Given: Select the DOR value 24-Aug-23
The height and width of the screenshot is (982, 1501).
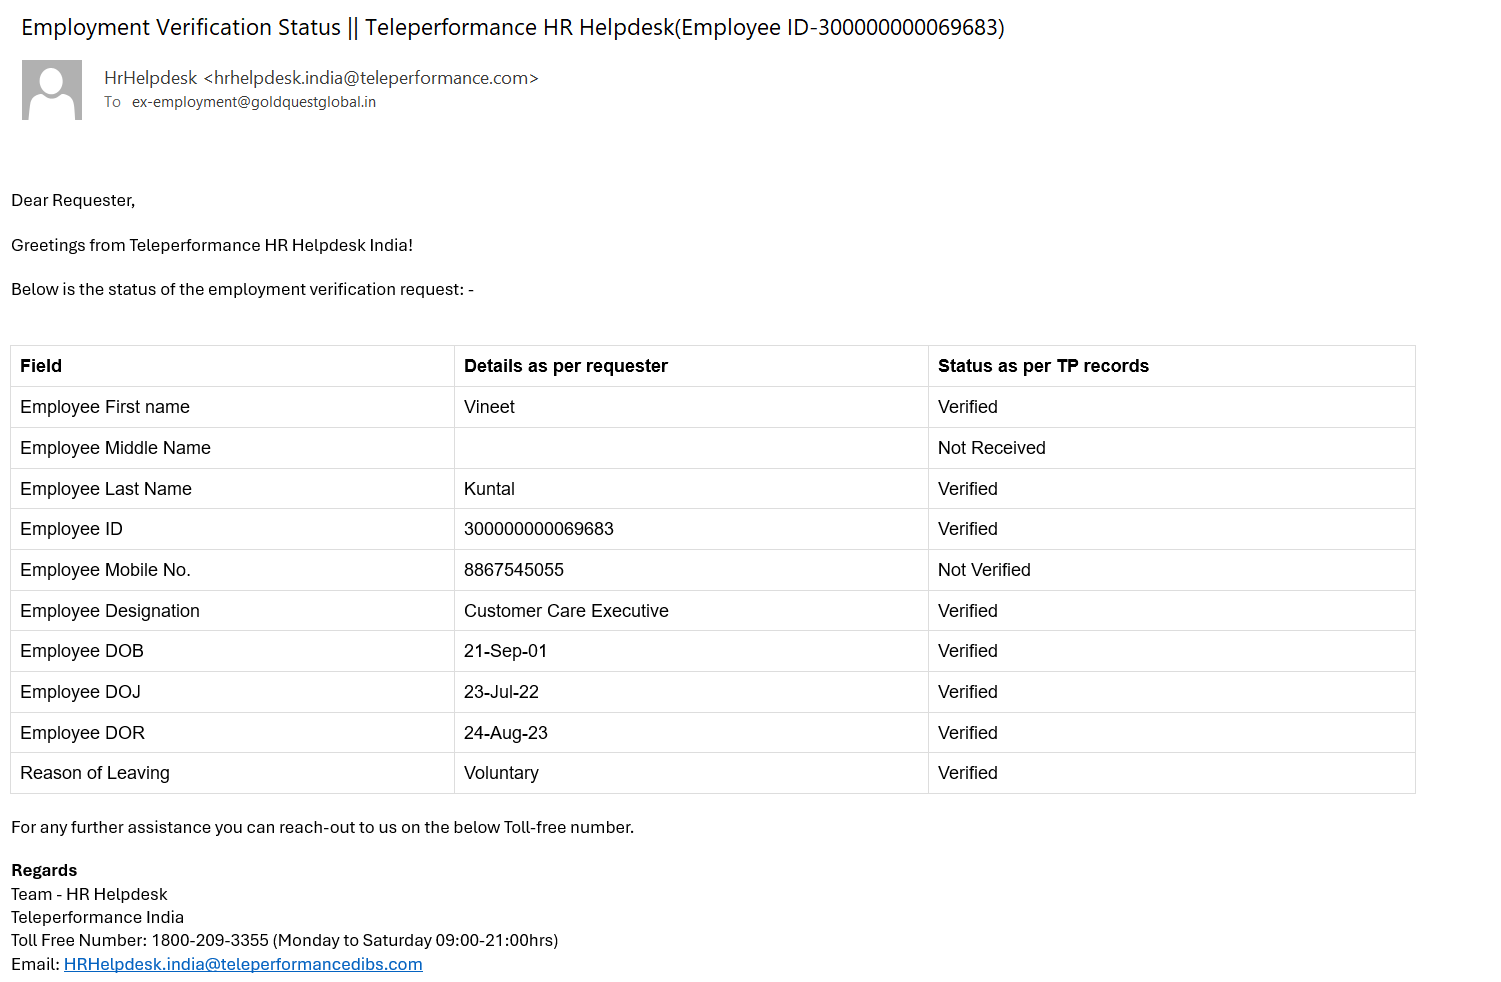Looking at the screenshot, I should click(x=506, y=733).
